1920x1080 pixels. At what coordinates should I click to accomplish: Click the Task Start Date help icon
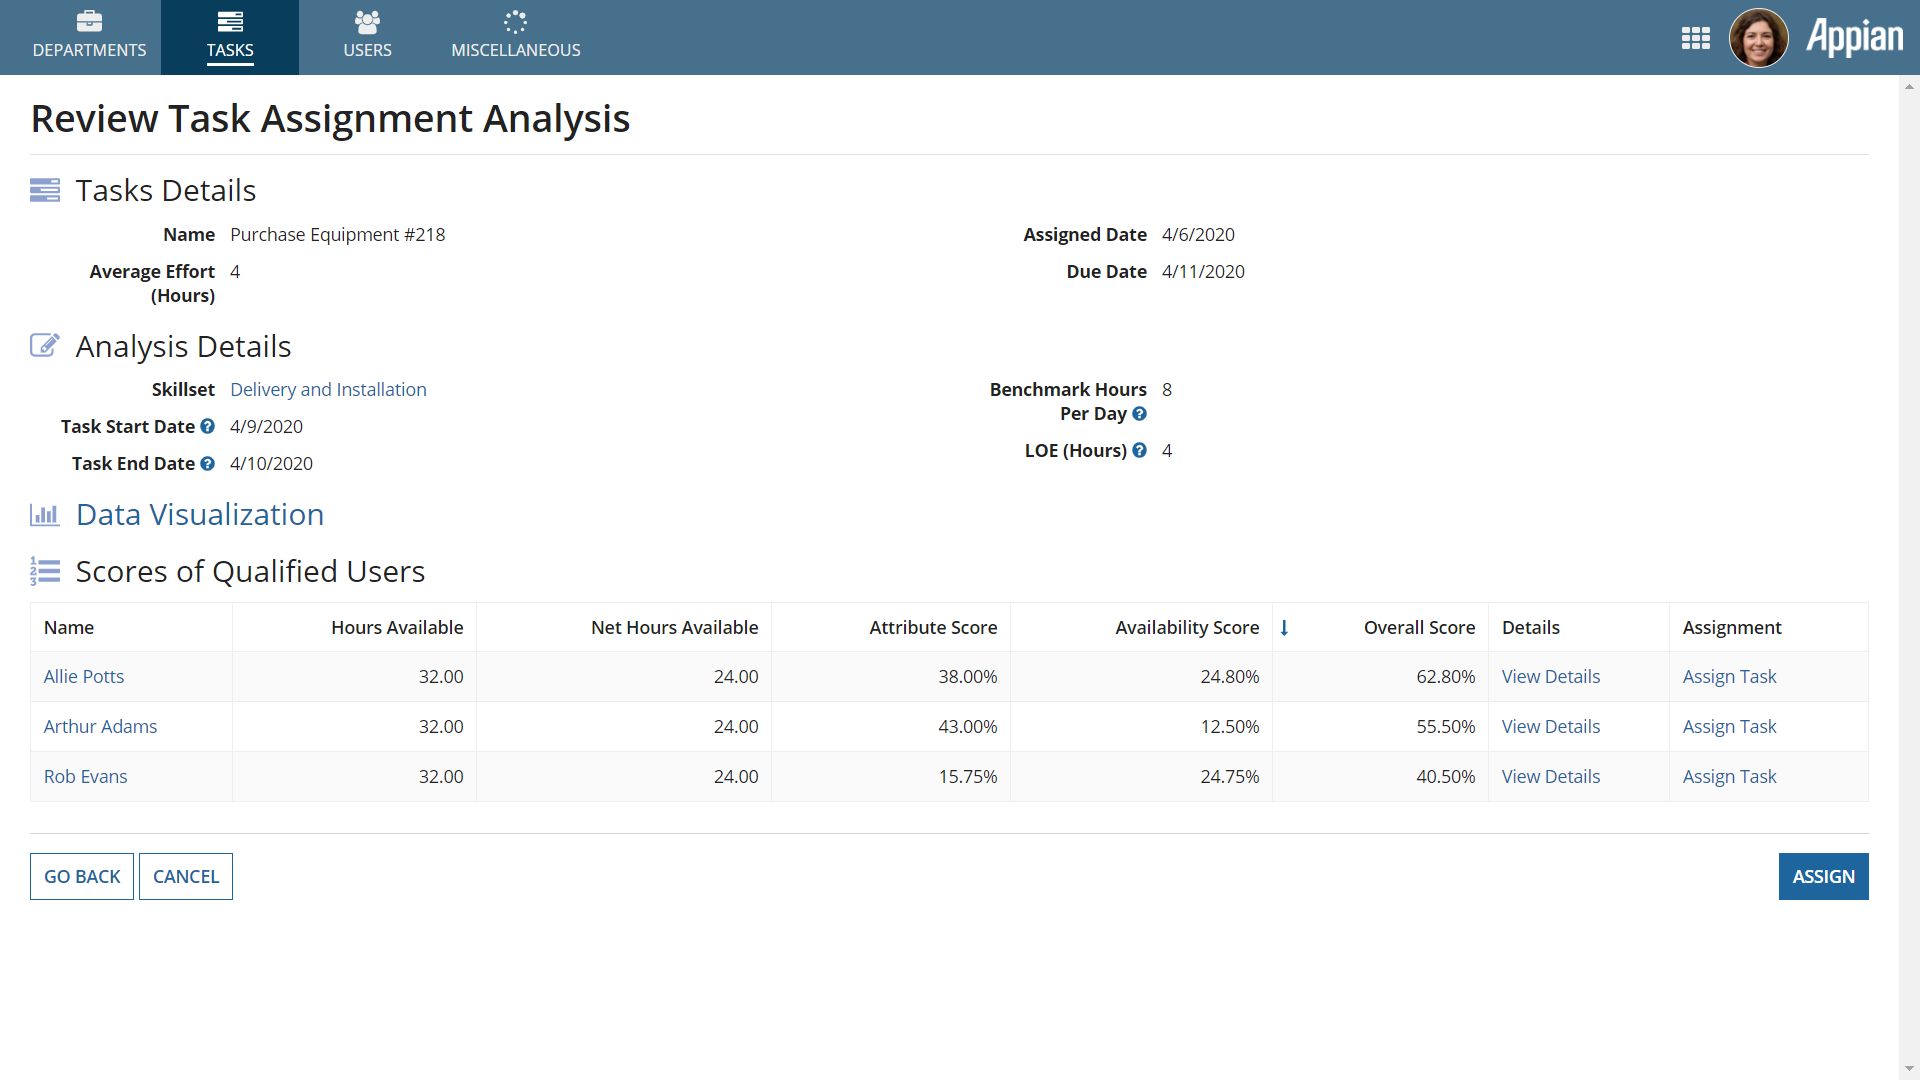[207, 426]
